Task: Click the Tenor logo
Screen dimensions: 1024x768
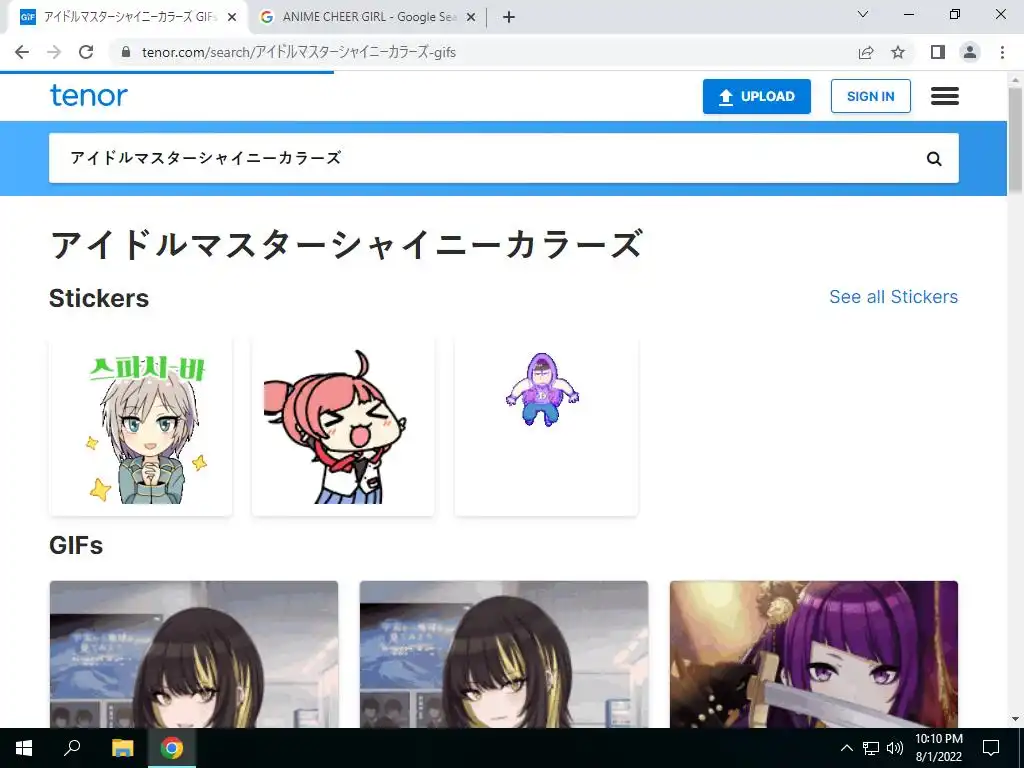Action: coord(89,95)
